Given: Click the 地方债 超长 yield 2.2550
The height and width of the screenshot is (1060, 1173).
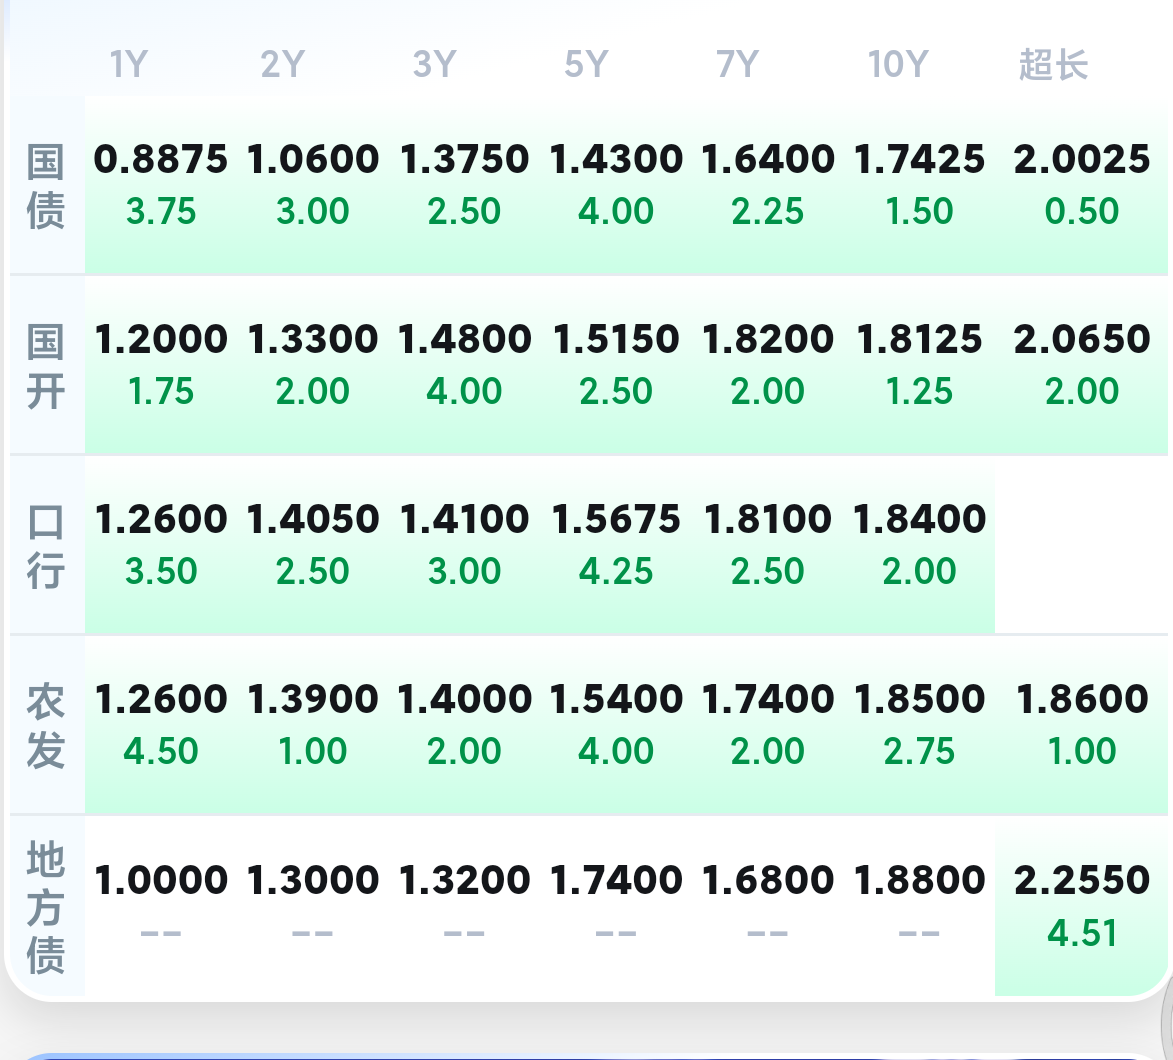Looking at the screenshot, I should pyautogui.click(x=1082, y=880).
